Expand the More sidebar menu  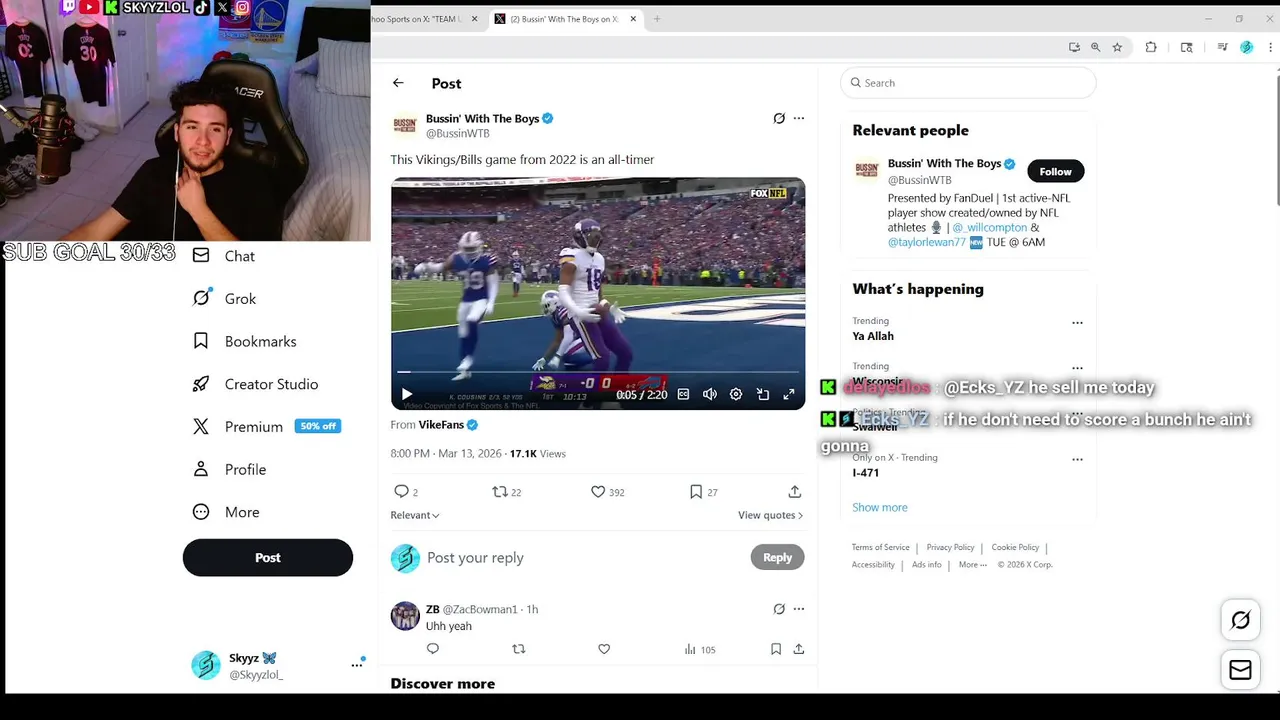226,512
